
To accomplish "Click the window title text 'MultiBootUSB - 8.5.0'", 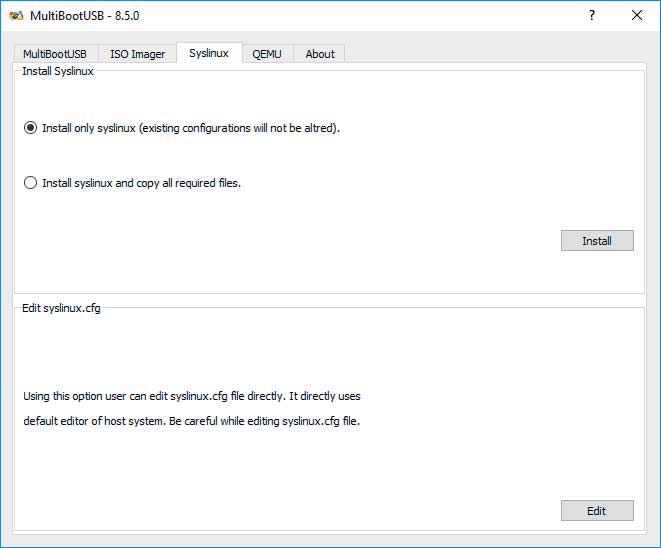I will click(x=84, y=16).
